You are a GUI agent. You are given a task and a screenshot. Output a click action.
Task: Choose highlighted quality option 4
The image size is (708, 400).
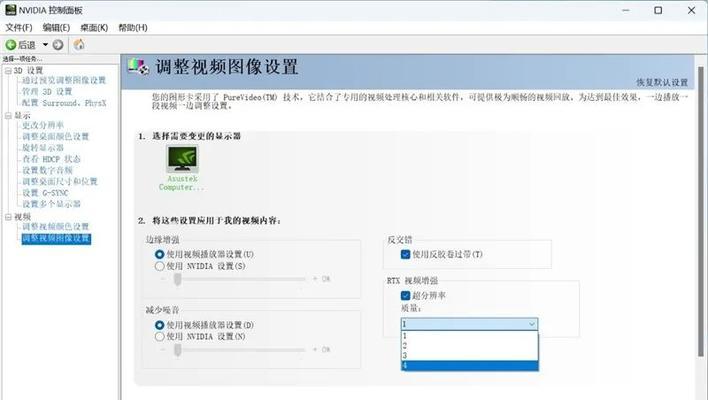470,366
